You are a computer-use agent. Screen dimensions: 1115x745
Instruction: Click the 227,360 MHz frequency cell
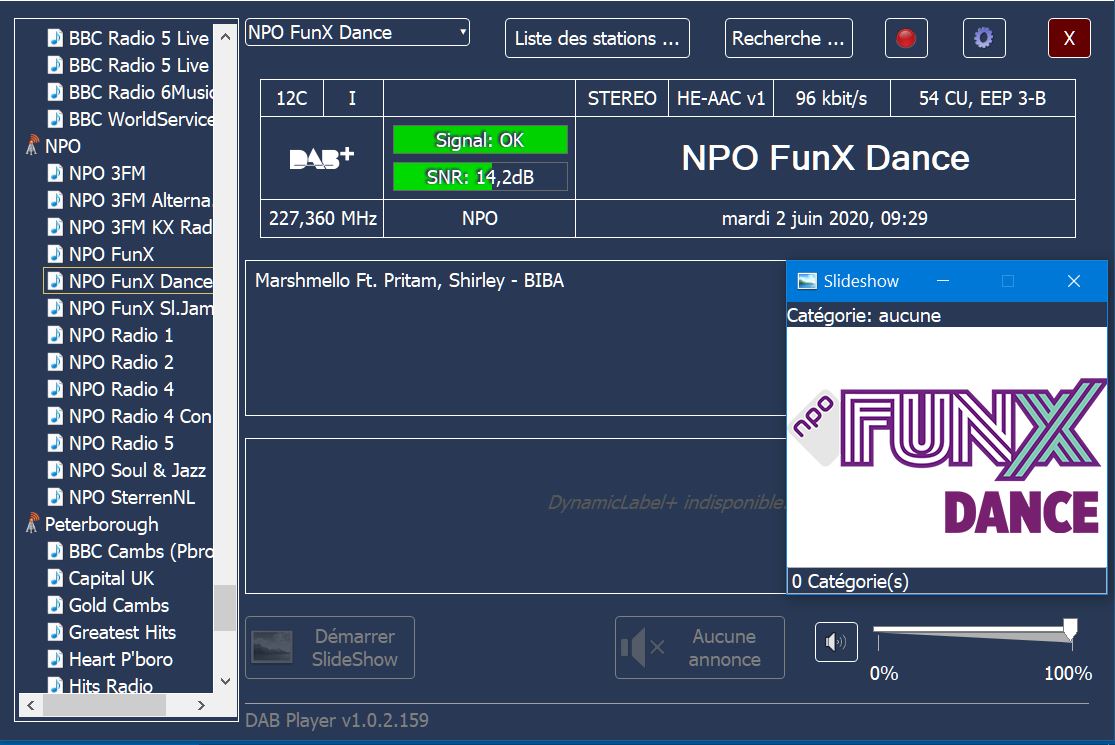point(322,218)
